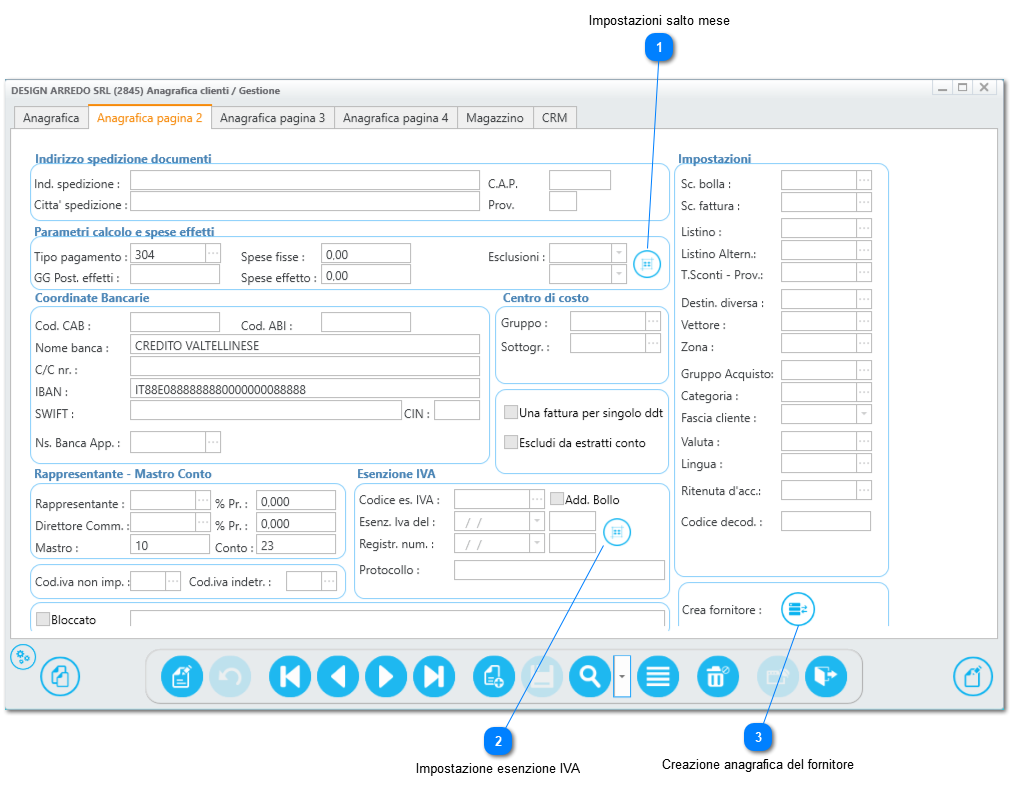Image resolution: width=1013 pixels, height=792 pixels.
Task: Click the Crea fornitore icon
Action: (798, 609)
